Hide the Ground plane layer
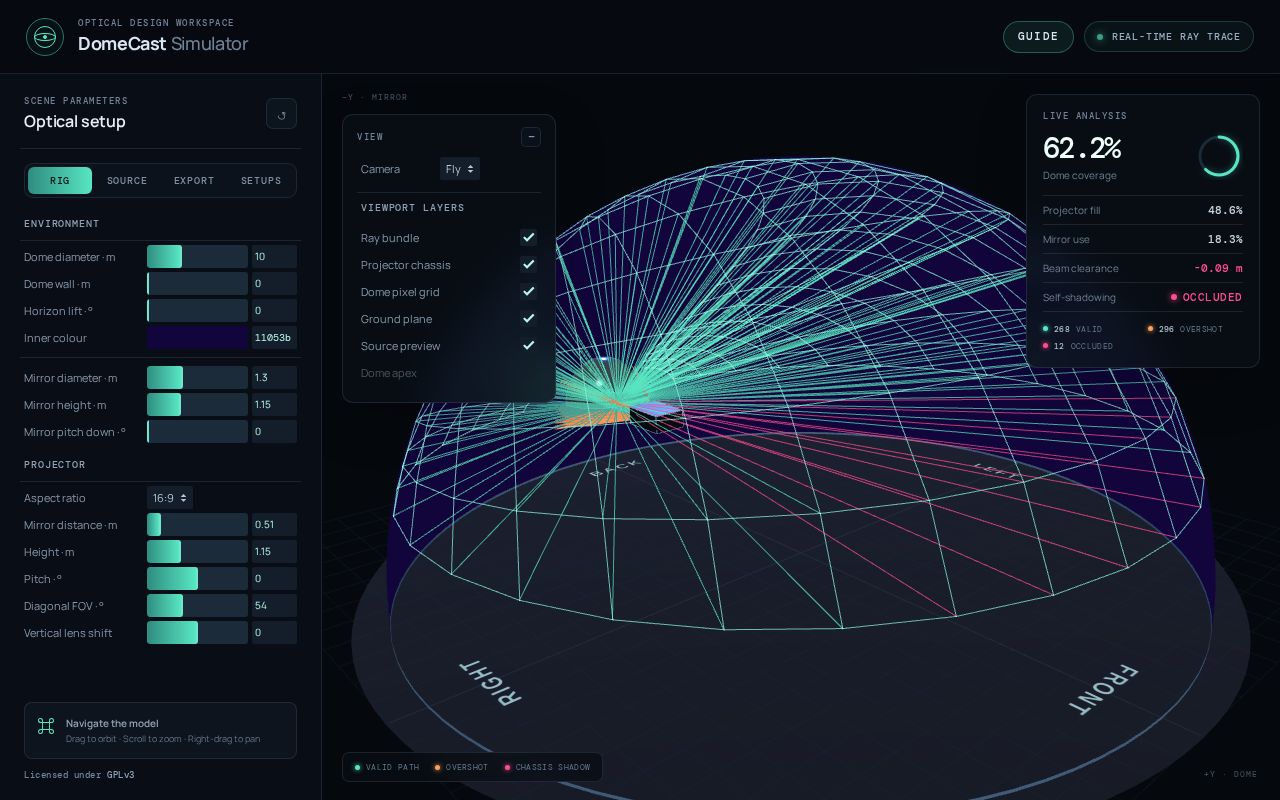Viewport: 1280px width, 800px height. tap(528, 319)
